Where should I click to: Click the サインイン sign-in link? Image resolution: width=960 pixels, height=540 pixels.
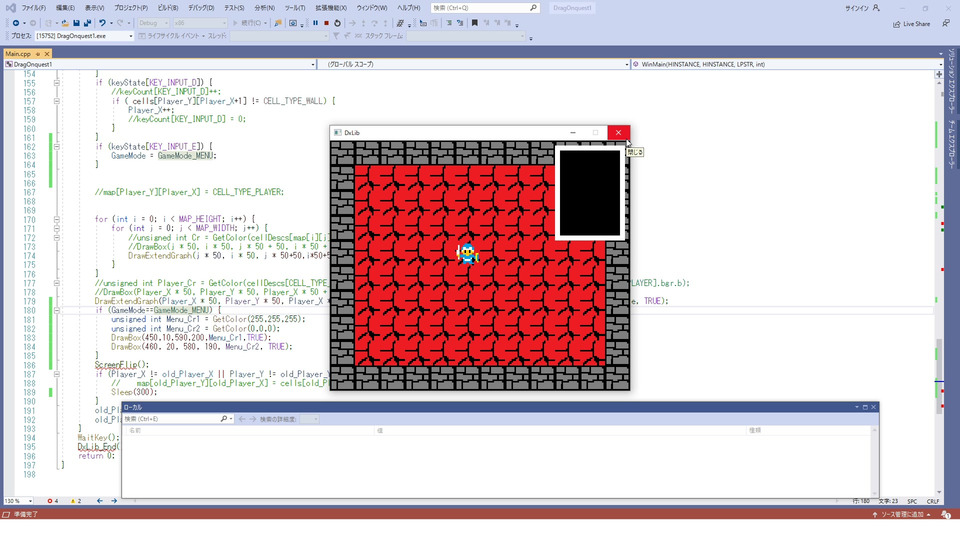(862, 8)
